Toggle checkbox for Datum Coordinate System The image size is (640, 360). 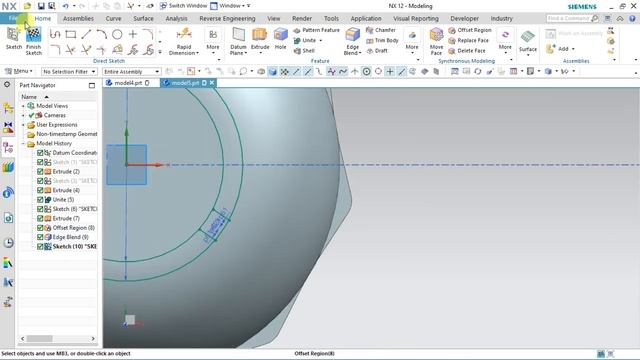[x=40, y=153]
